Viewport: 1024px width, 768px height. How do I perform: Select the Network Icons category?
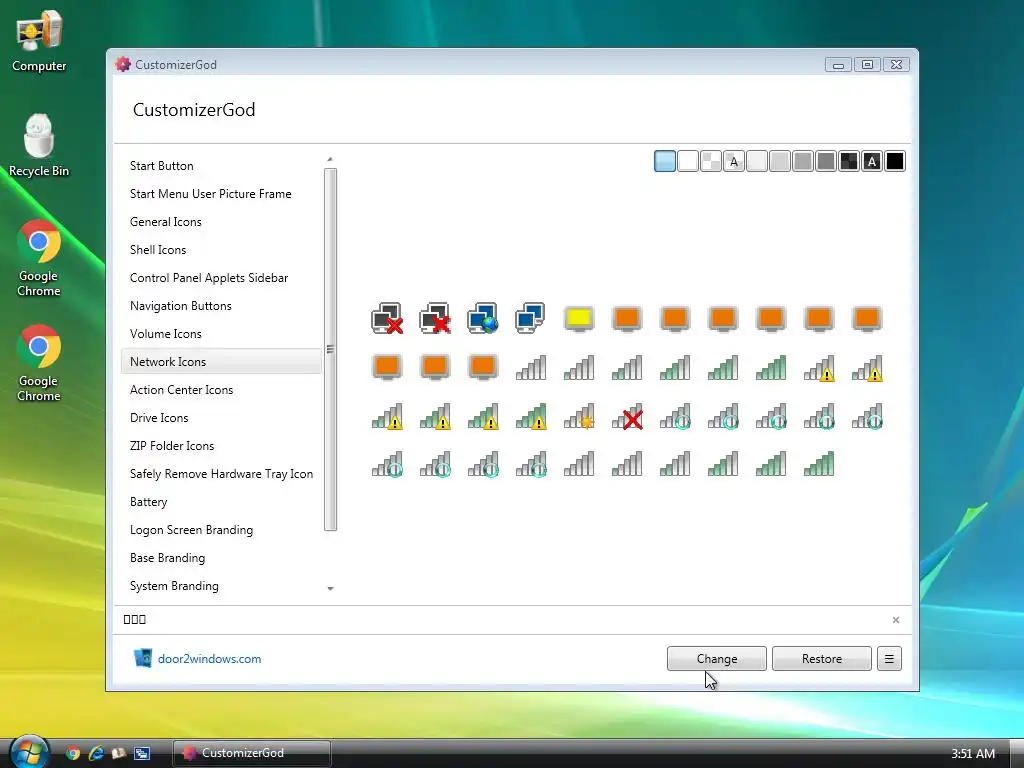pos(221,362)
